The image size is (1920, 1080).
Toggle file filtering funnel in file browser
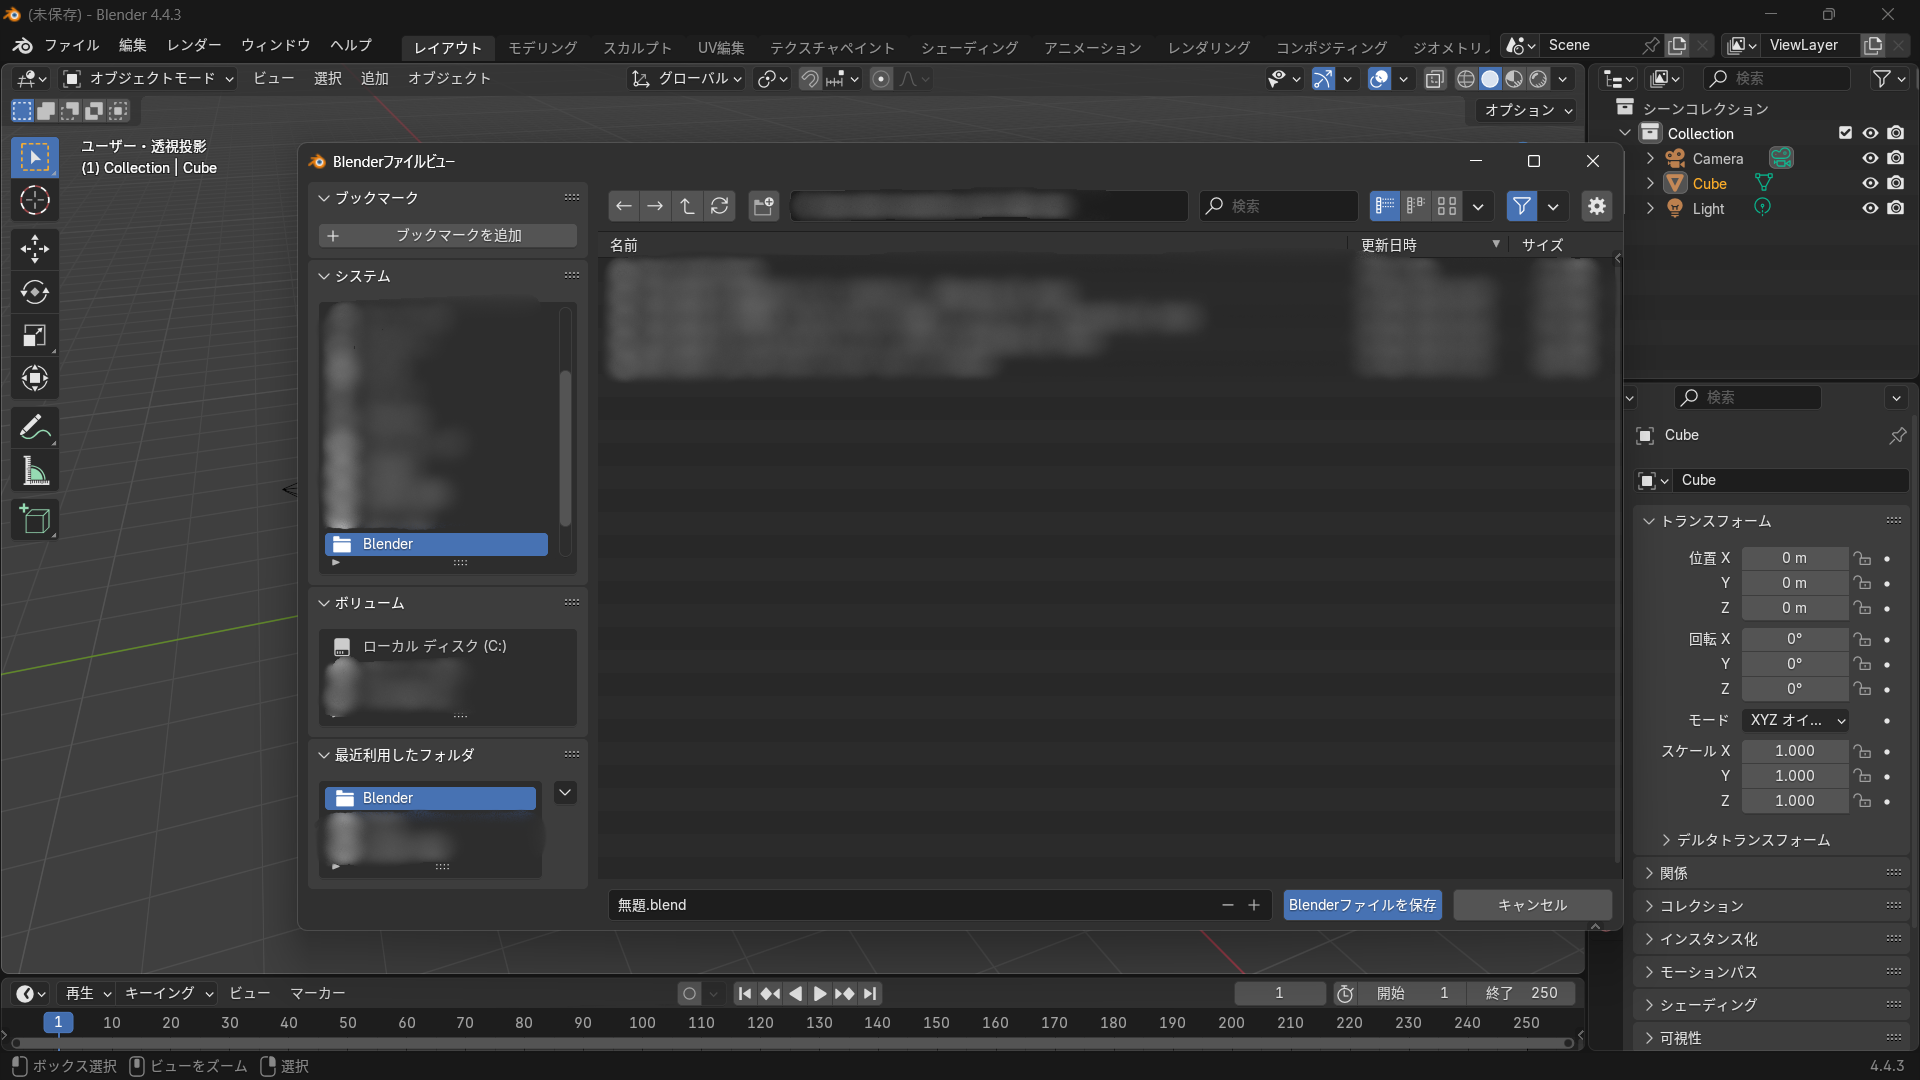coord(1522,206)
